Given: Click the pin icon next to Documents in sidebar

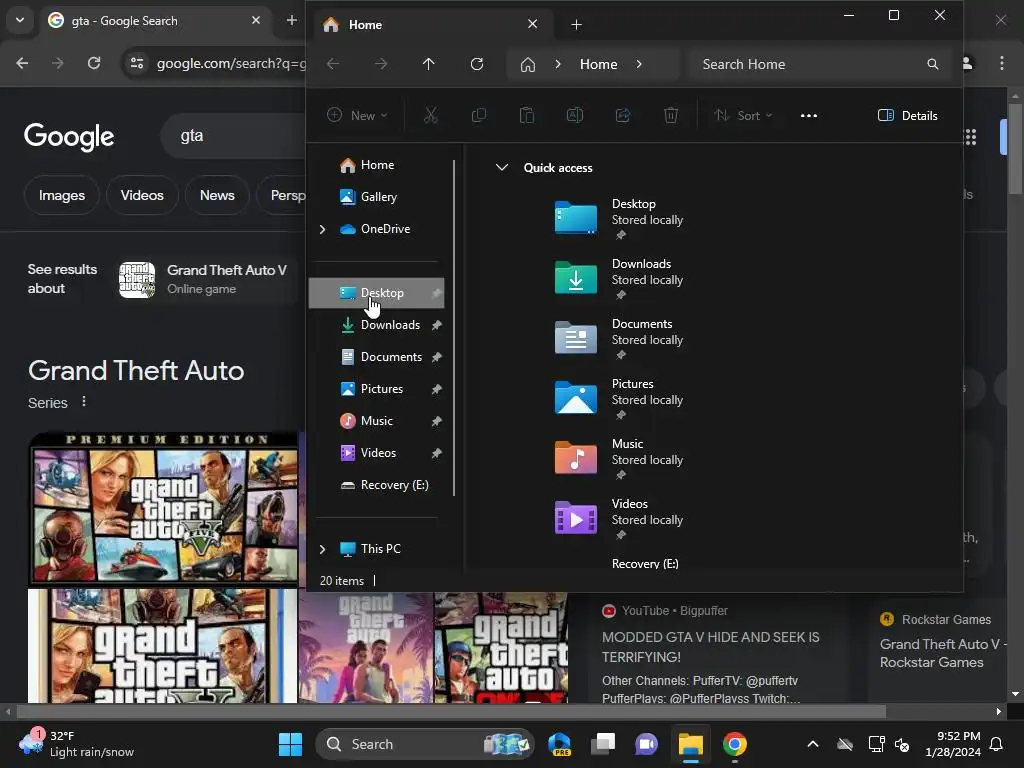Looking at the screenshot, I should (x=437, y=357).
